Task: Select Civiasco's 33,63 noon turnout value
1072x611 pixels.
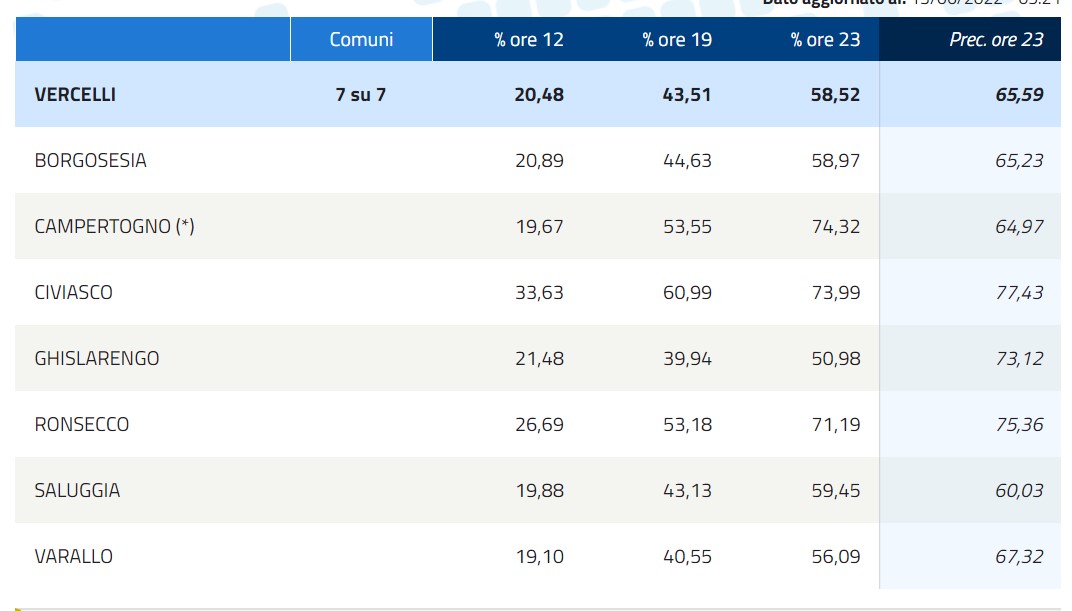Action: click(x=539, y=293)
